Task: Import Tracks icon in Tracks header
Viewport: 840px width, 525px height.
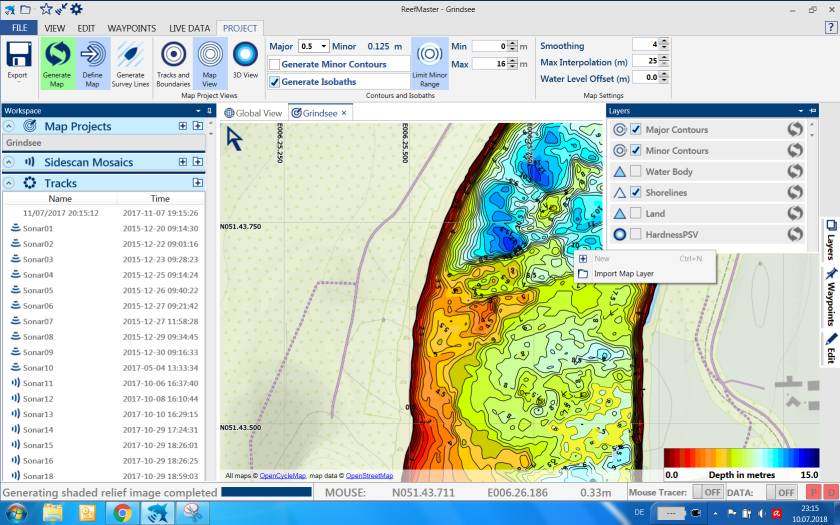Action: tap(198, 182)
